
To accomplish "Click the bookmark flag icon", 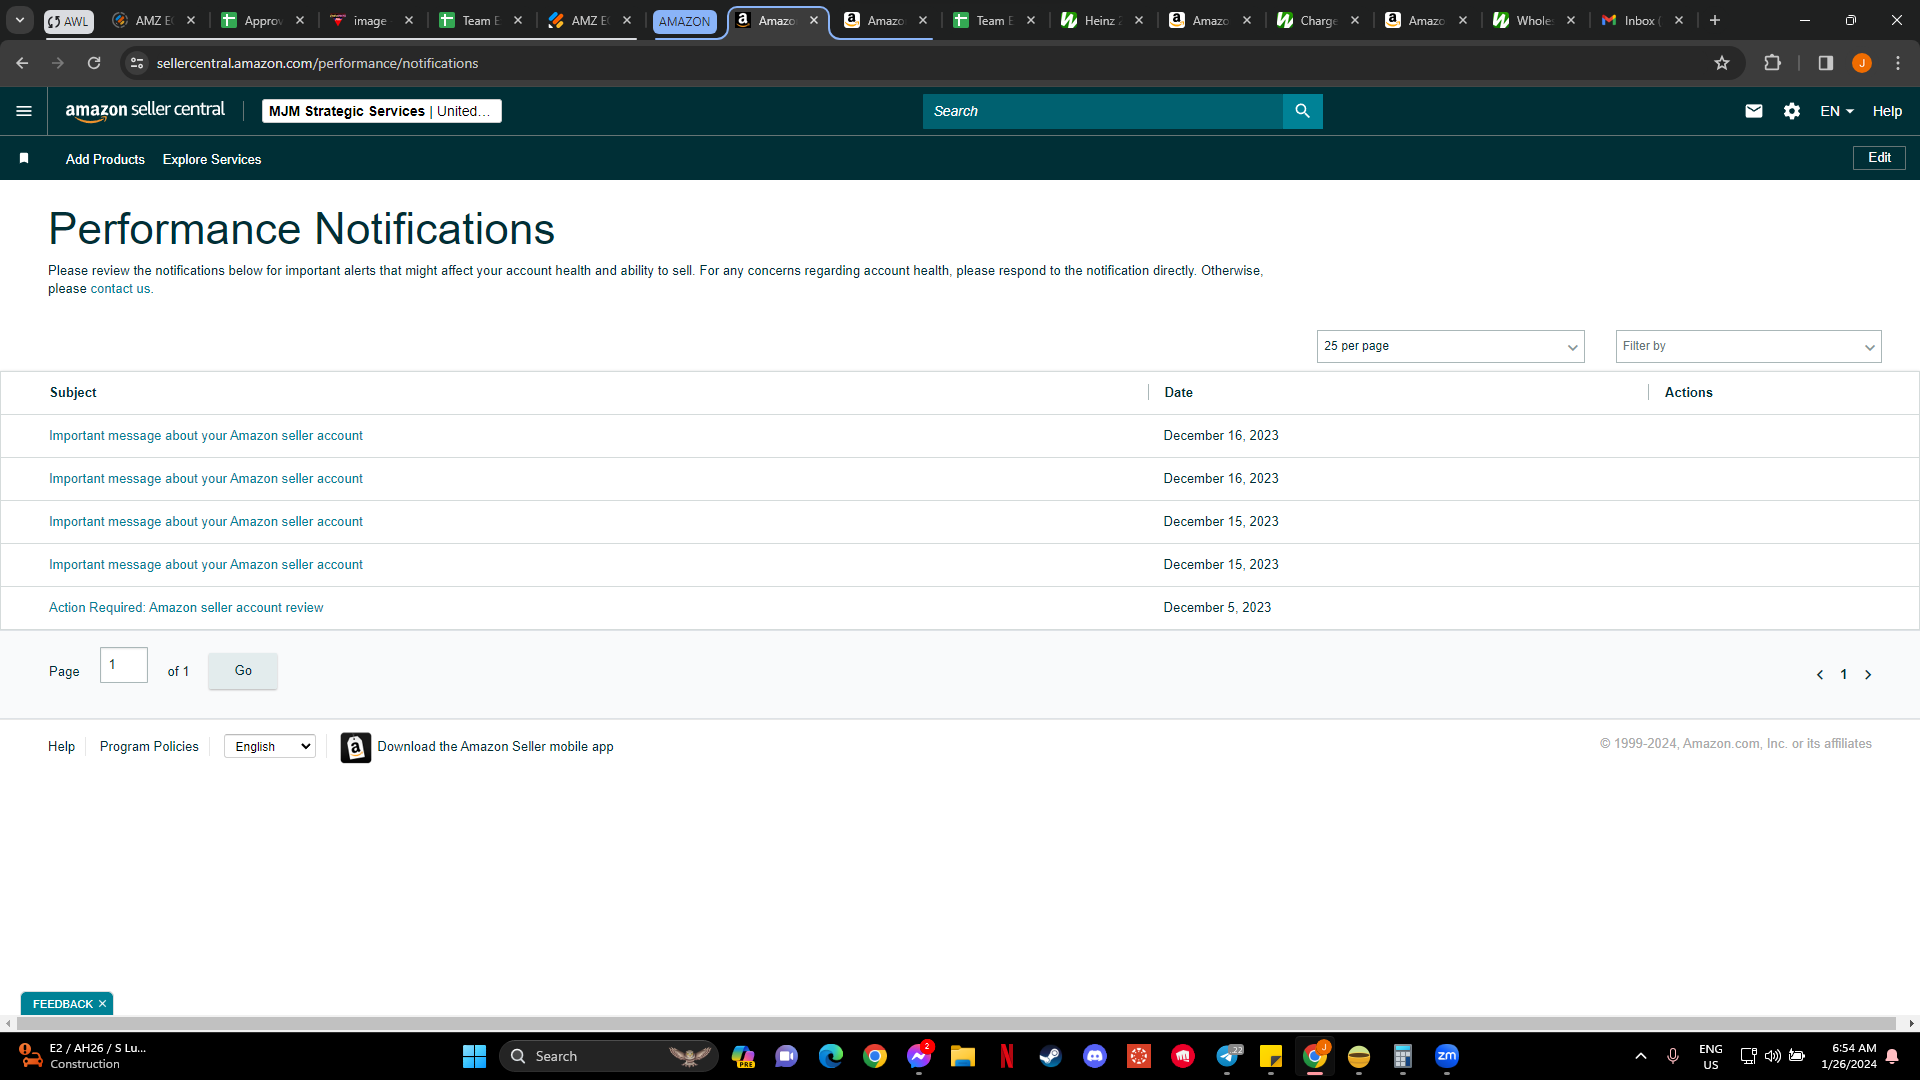I will point(24,158).
